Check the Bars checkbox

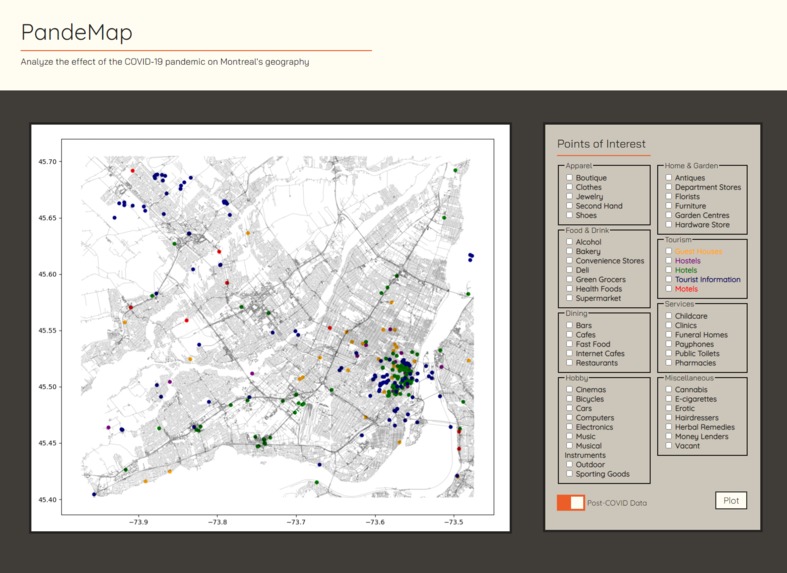coord(569,325)
